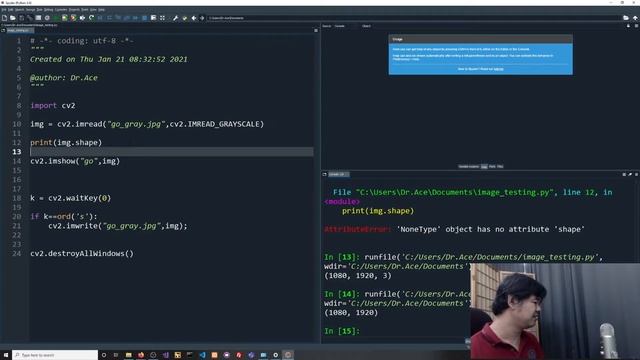Open the Debug menu
This screenshot has width=640, height=360.
pyautogui.click(x=49, y=9)
